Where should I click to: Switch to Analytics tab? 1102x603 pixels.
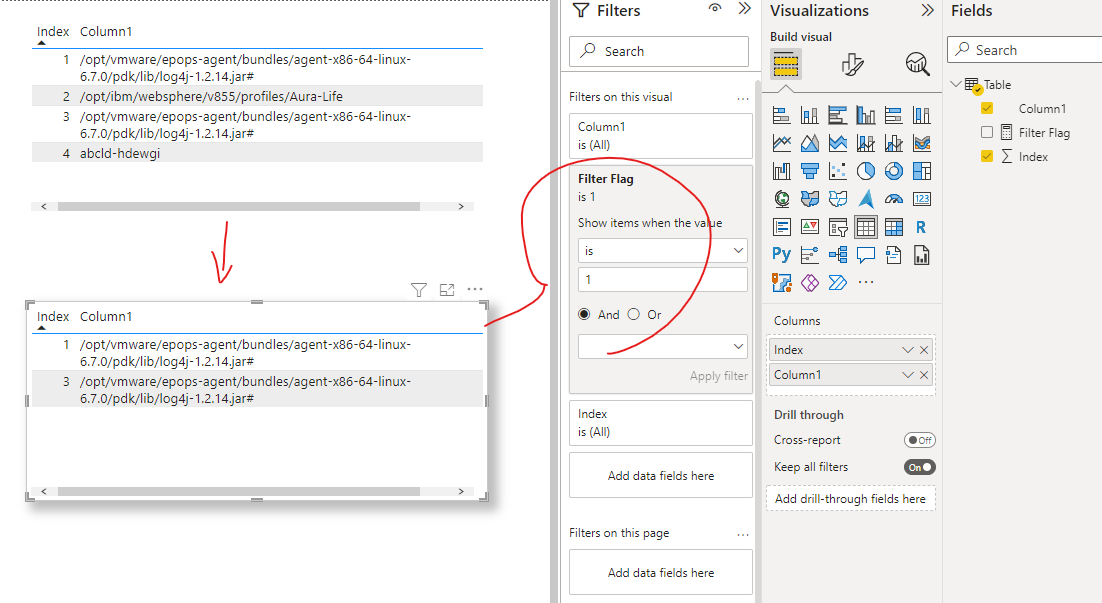[x=917, y=65]
